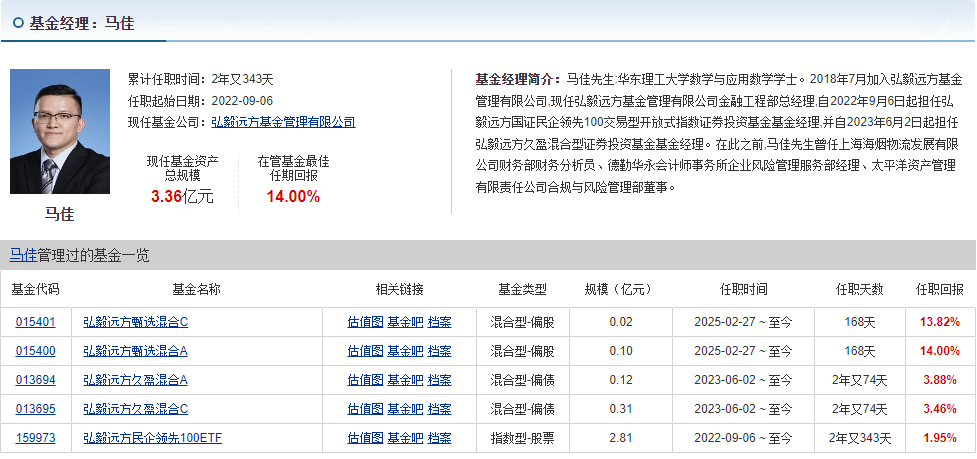Open 估值图 for 弘毅远方甄选混合C row

click(x=365, y=322)
